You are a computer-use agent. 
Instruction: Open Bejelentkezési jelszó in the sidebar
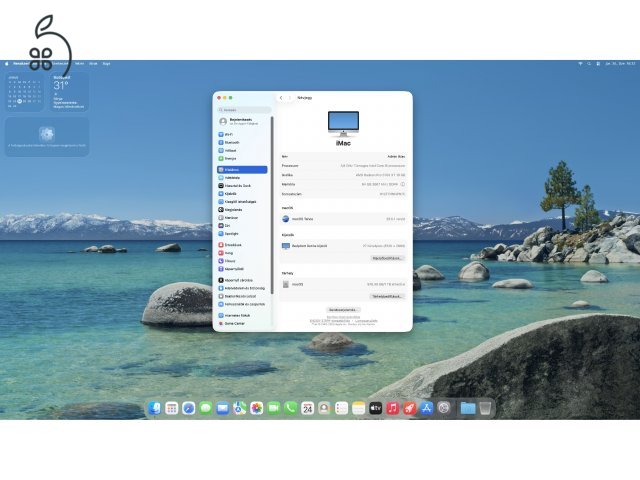coord(242,296)
